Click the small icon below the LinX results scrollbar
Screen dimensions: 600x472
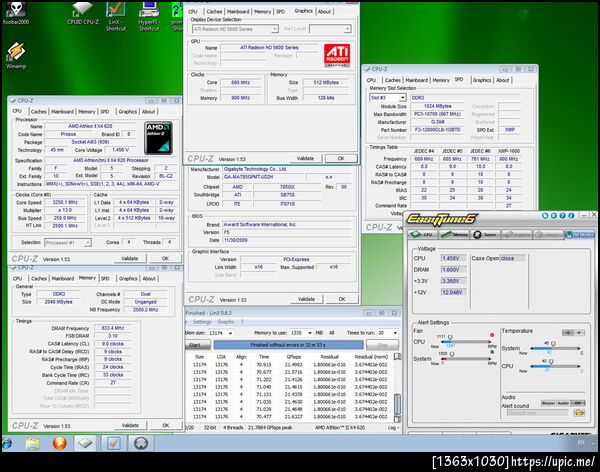tap(398, 419)
